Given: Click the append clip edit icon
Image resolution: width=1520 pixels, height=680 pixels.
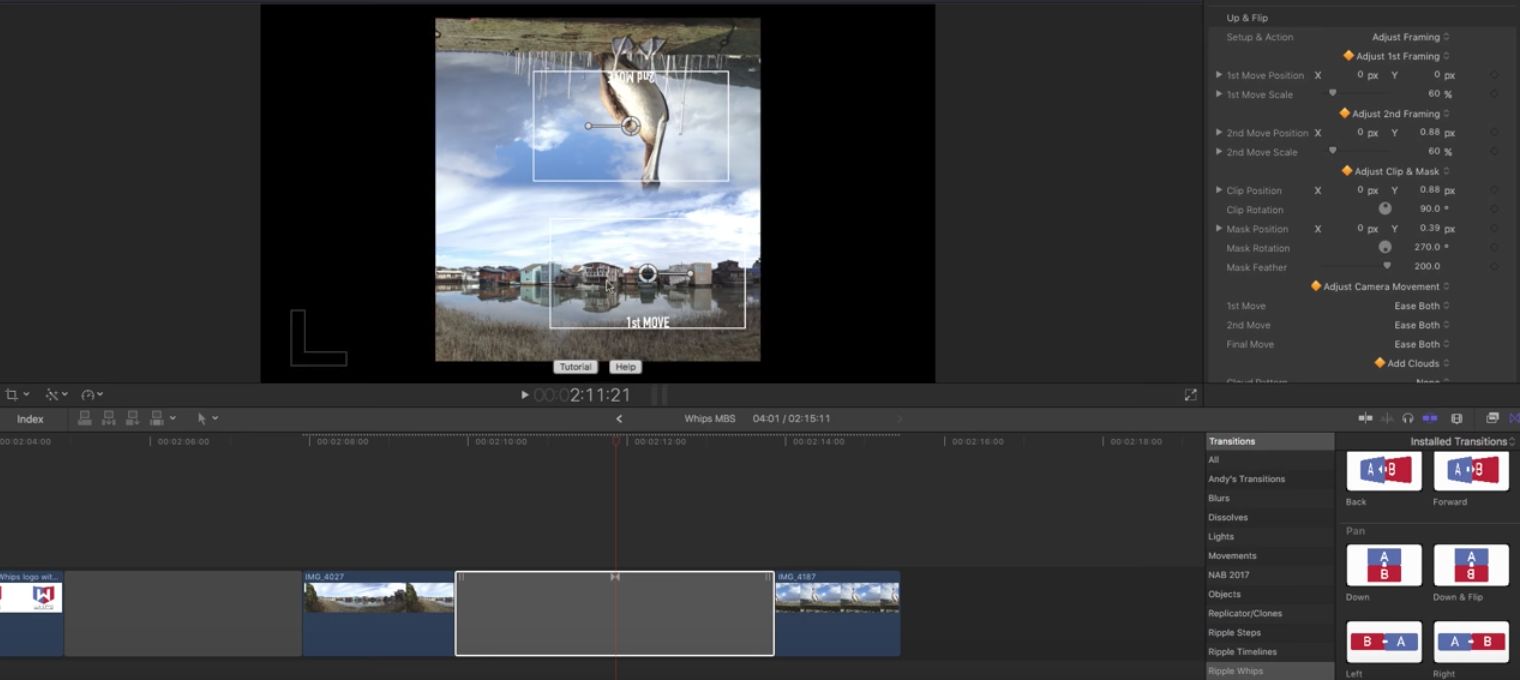Looking at the screenshot, I should click(132, 418).
